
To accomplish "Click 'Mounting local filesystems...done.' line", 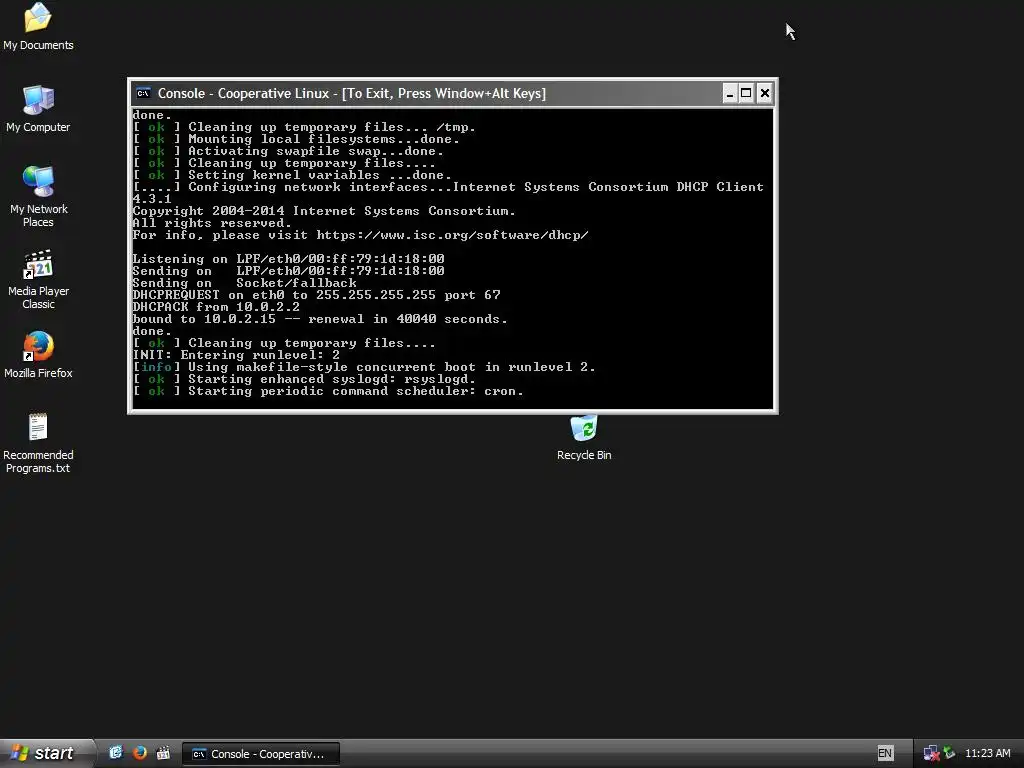I will (296, 139).
